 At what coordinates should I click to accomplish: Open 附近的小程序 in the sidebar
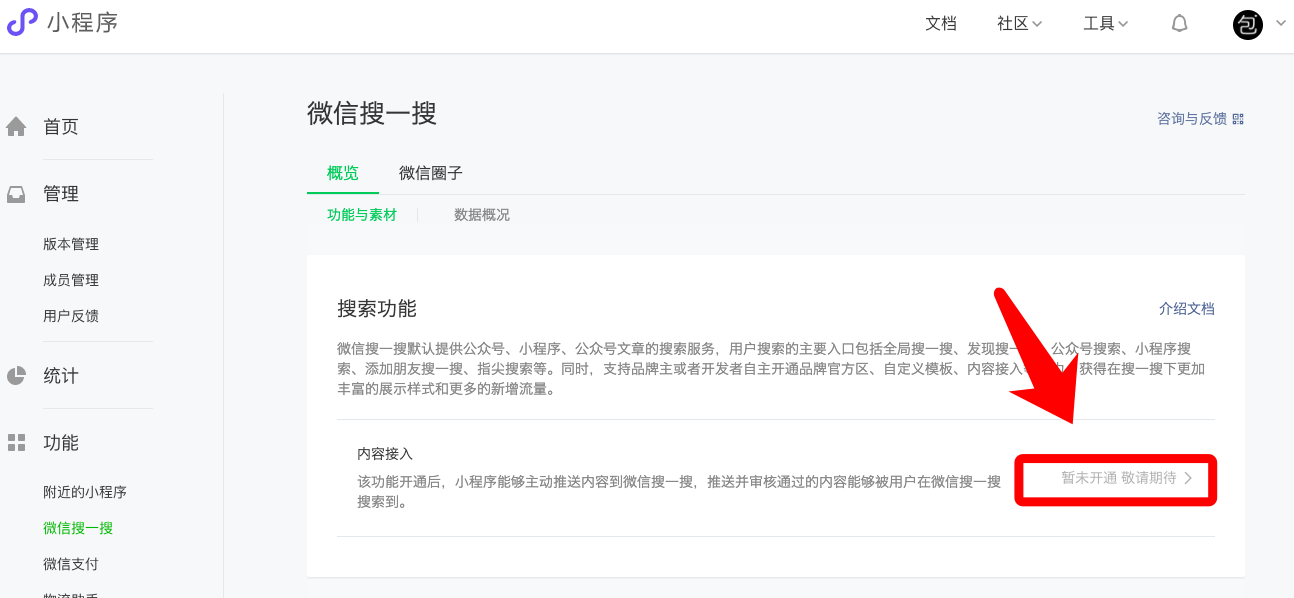point(85,492)
